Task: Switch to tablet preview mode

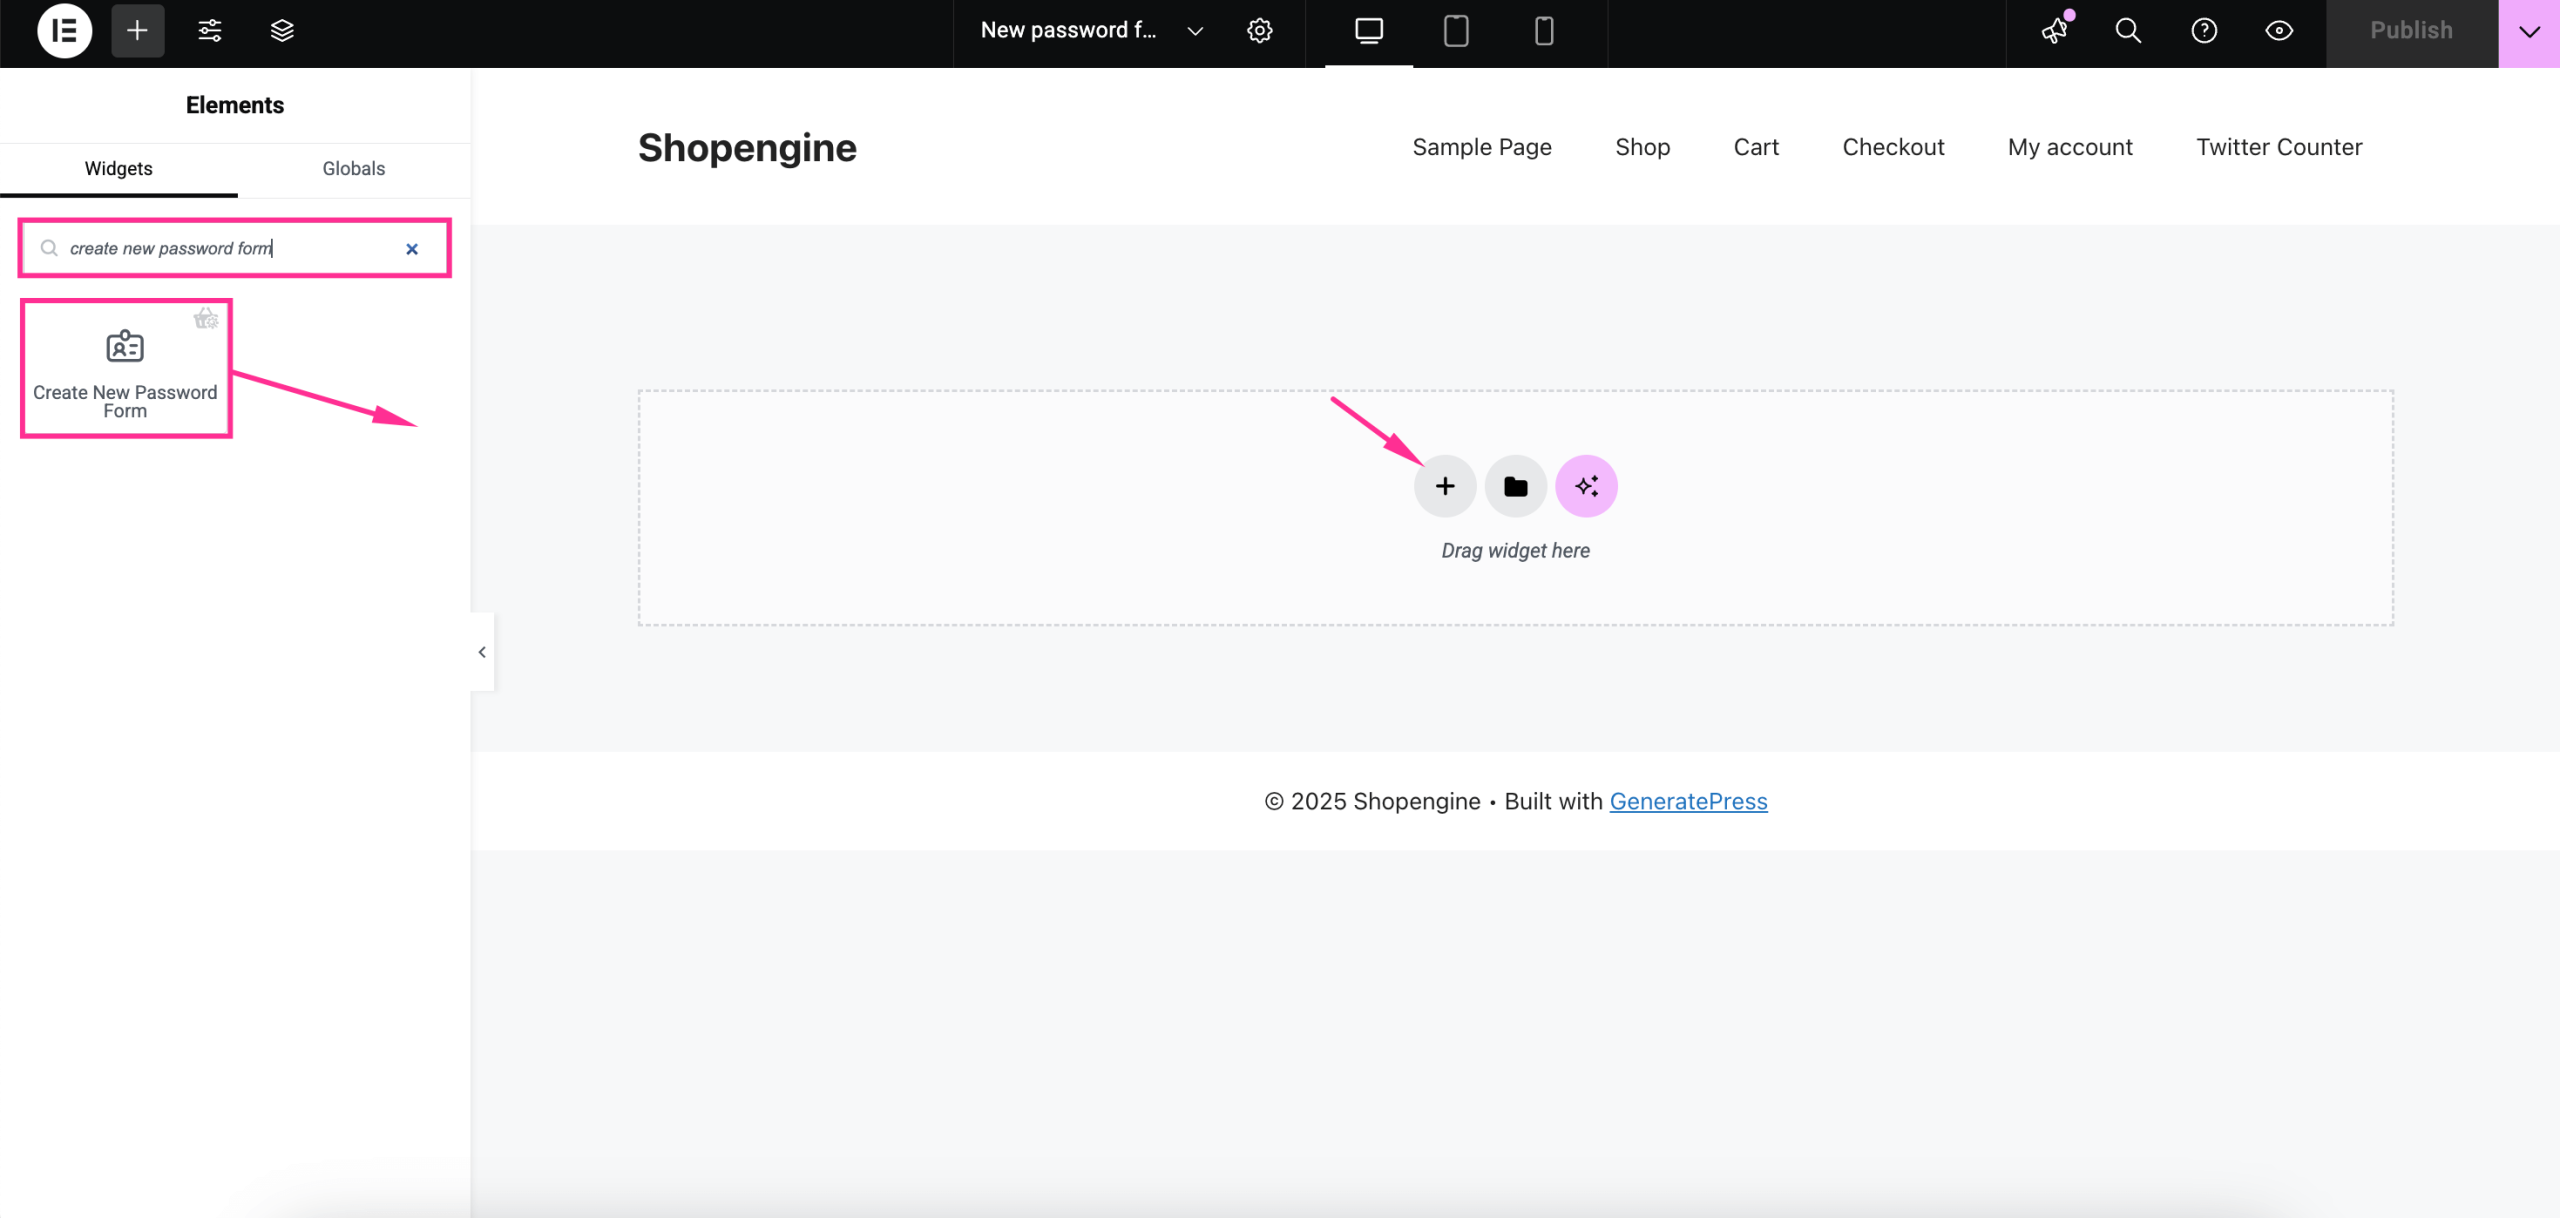Action: 1456,31
